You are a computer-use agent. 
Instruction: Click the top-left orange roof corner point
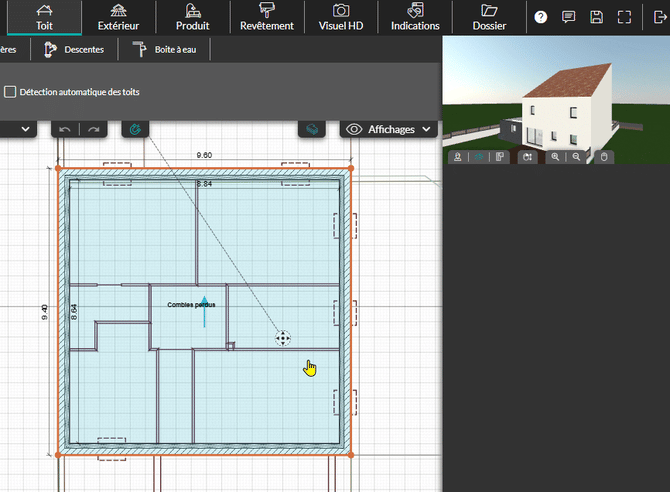59,168
